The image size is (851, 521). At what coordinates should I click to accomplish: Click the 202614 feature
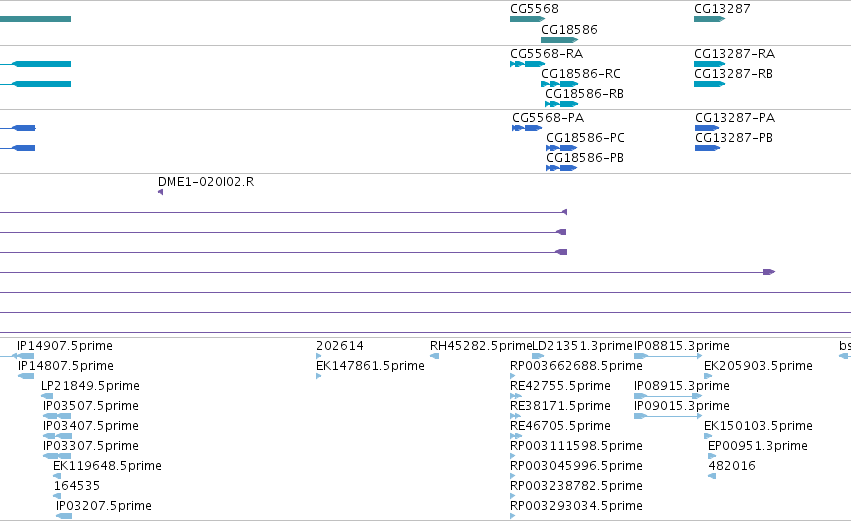319,356
